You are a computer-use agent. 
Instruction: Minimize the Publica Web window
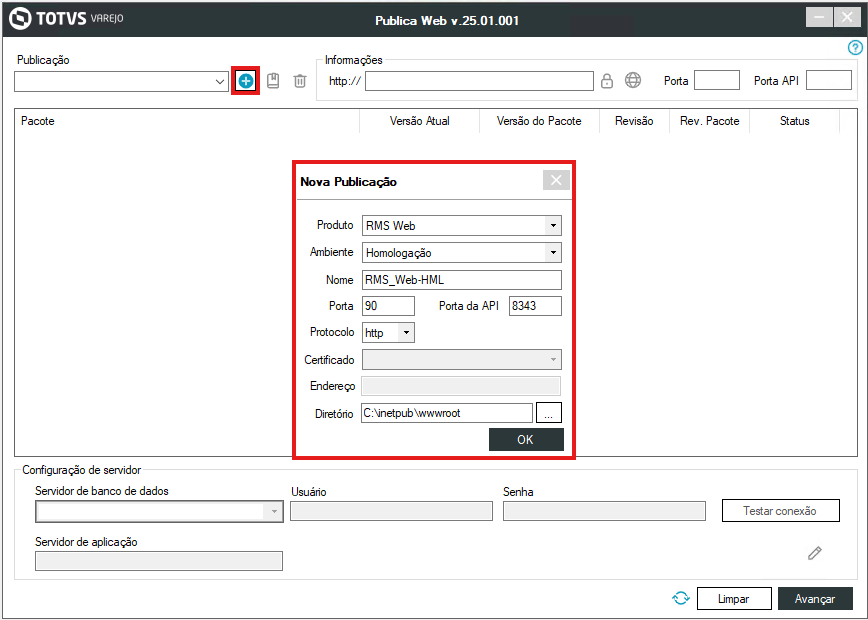pyautogui.click(x=819, y=17)
